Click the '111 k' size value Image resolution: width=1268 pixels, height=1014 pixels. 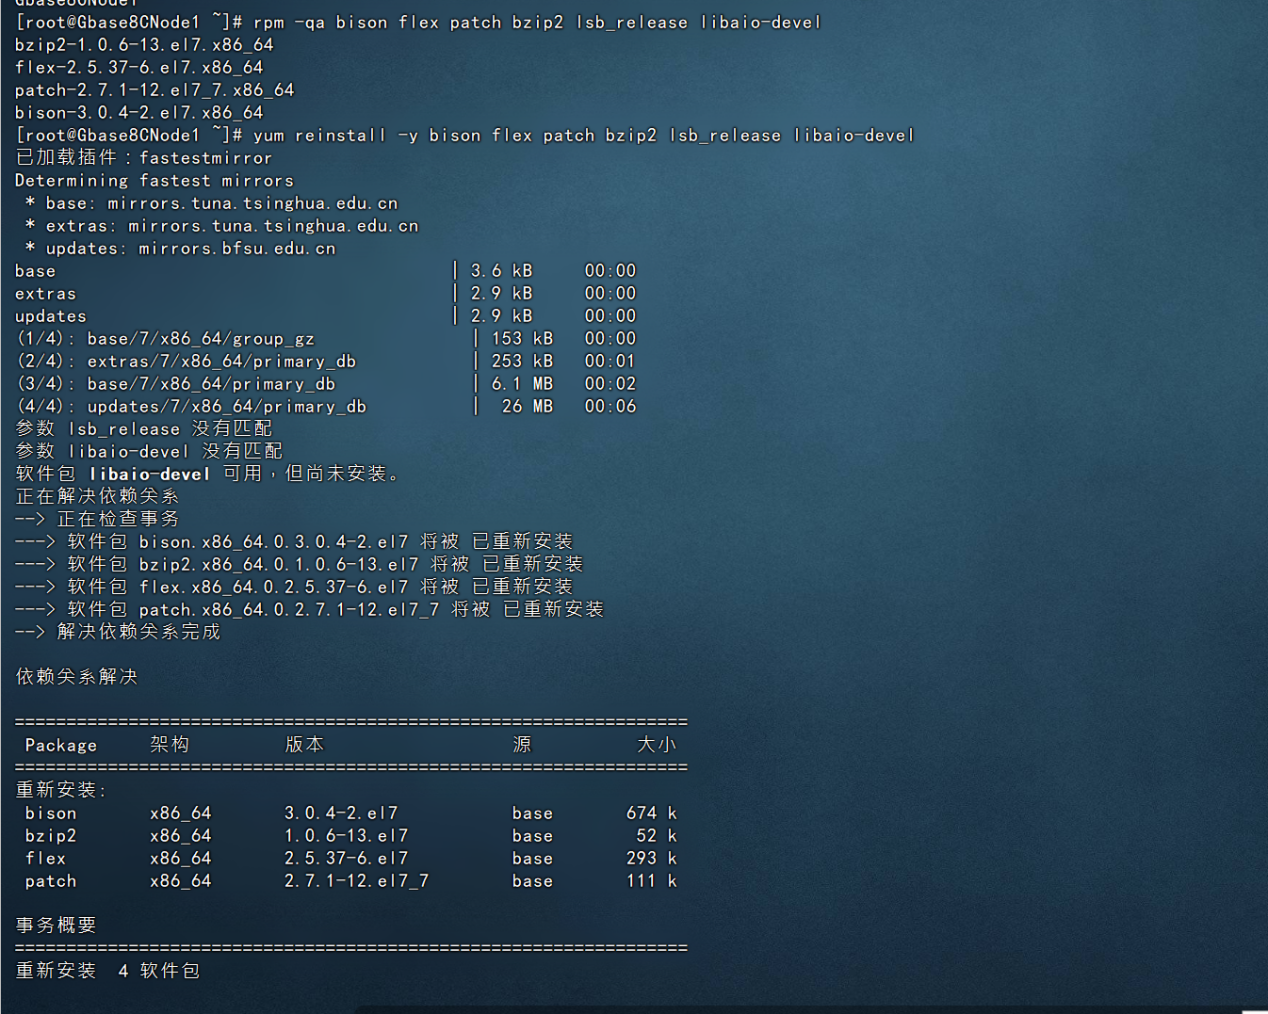pyautogui.click(x=652, y=881)
